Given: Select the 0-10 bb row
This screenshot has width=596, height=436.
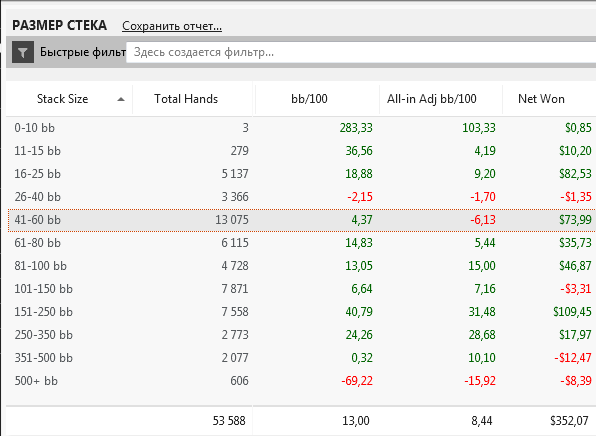Looking at the screenshot, I should (x=301, y=128).
